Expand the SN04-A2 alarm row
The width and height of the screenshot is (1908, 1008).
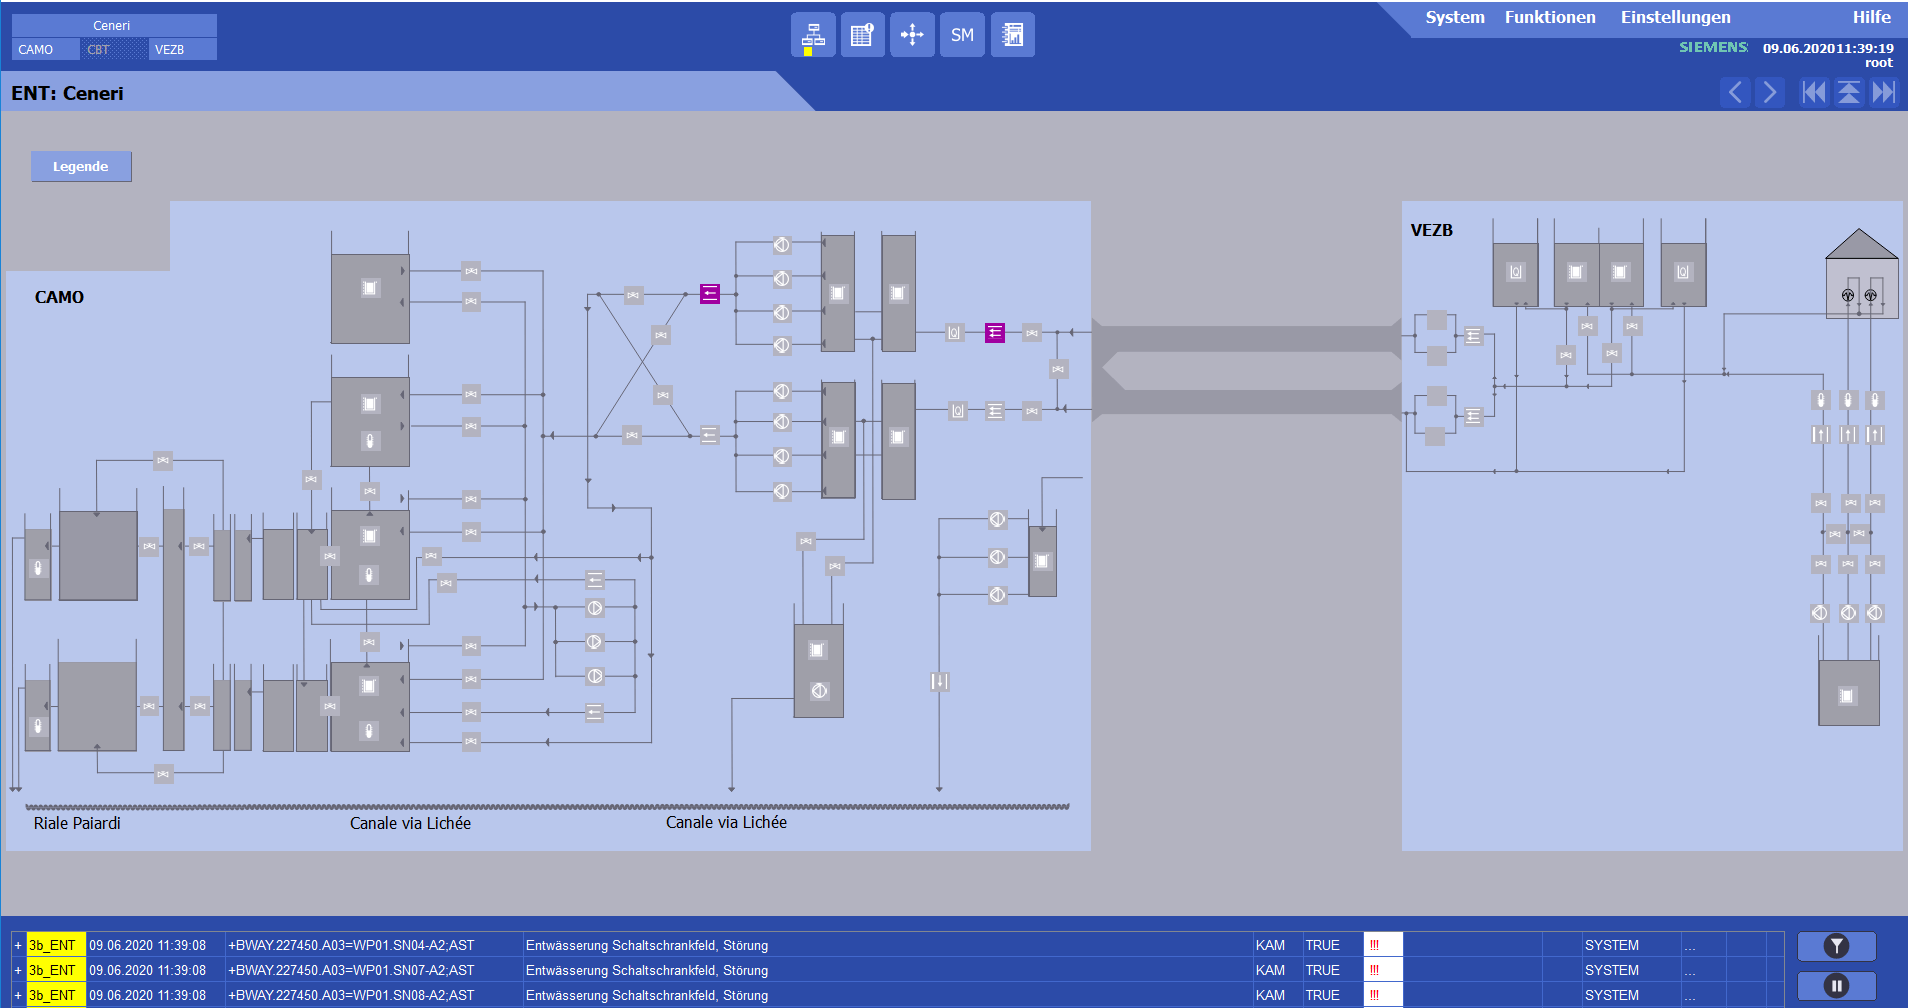click(18, 945)
